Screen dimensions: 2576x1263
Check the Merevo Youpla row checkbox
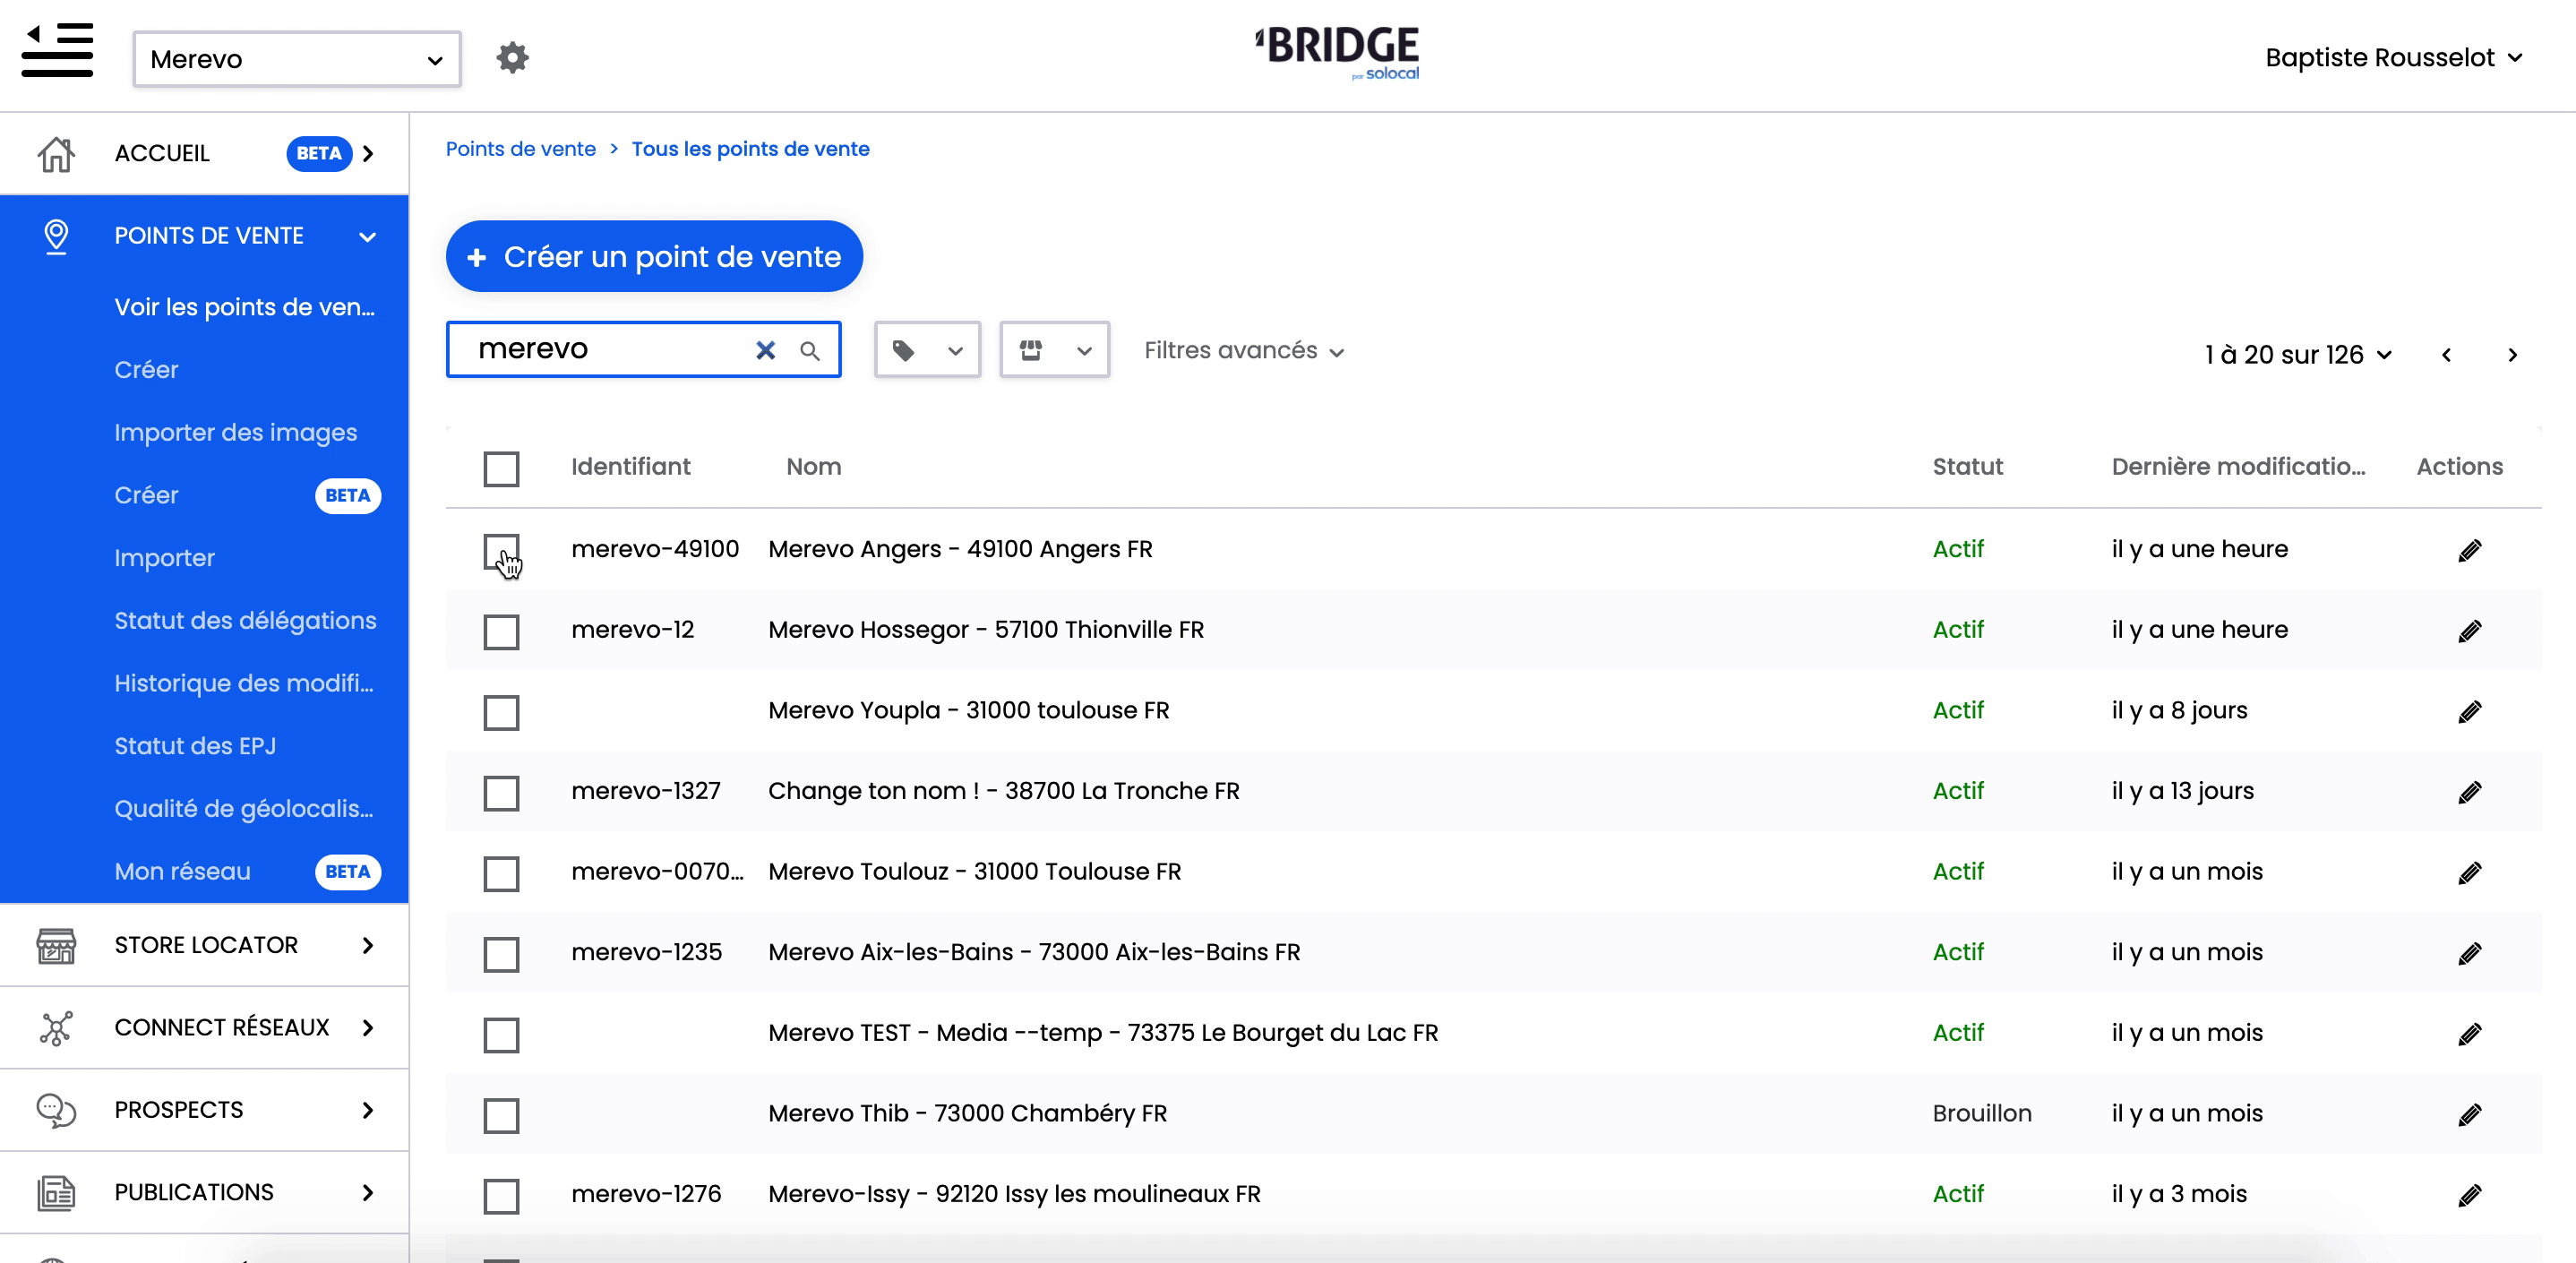click(x=501, y=712)
